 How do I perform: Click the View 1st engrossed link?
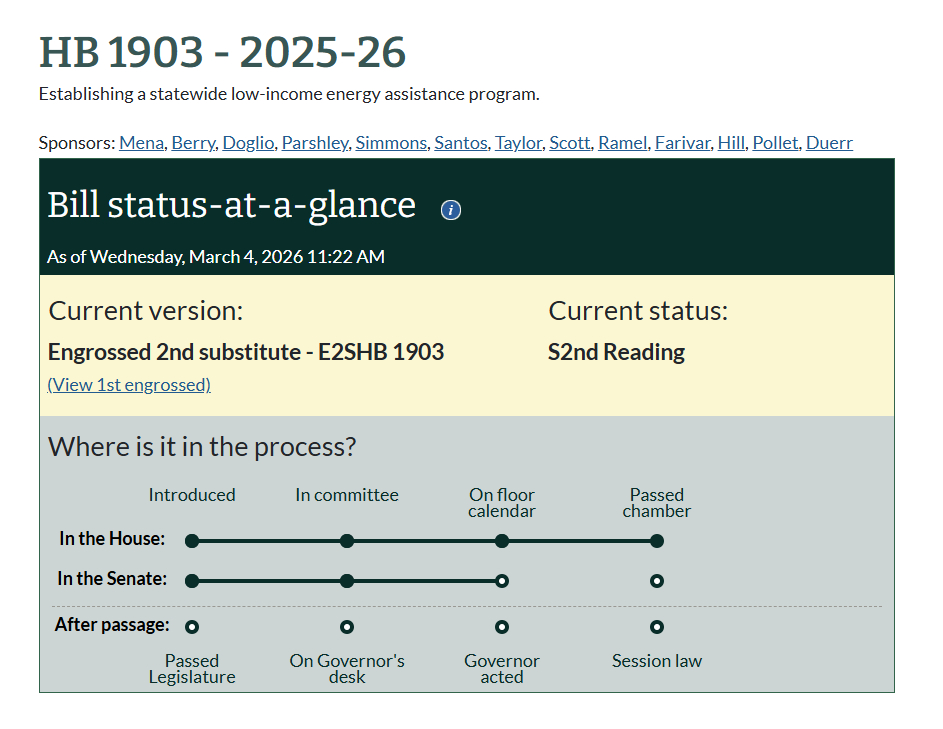(x=129, y=385)
